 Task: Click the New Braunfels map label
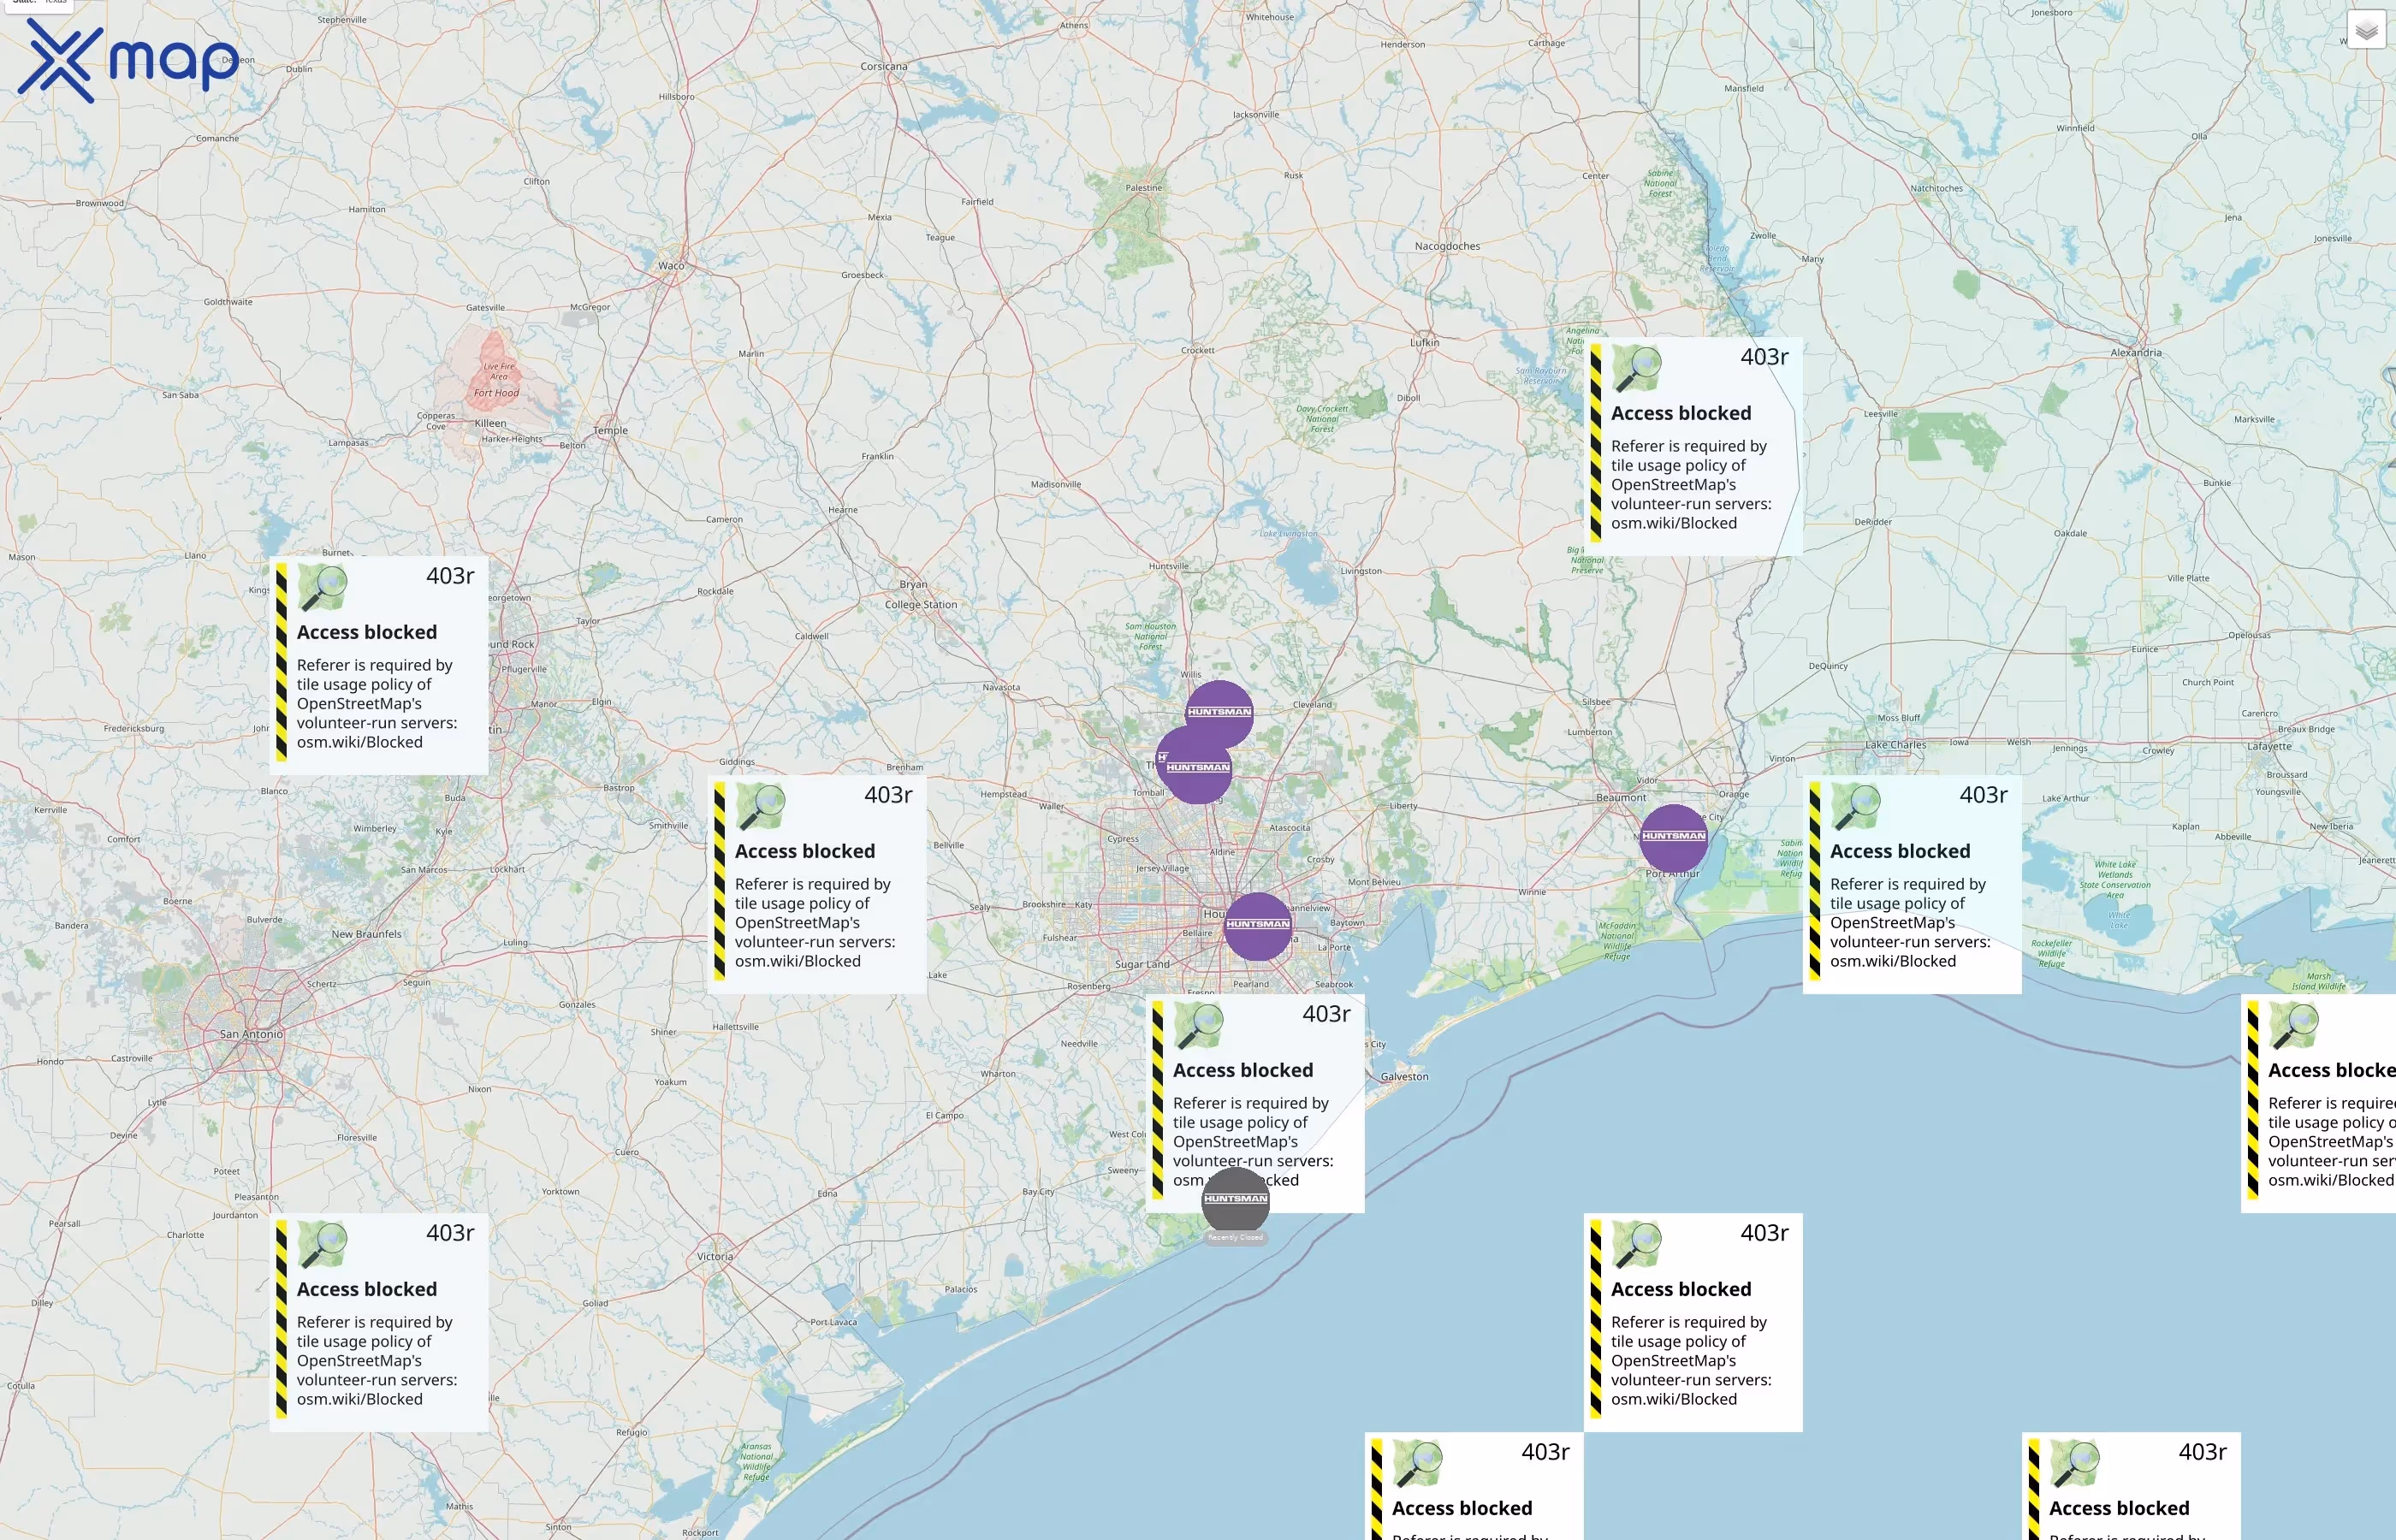point(366,935)
